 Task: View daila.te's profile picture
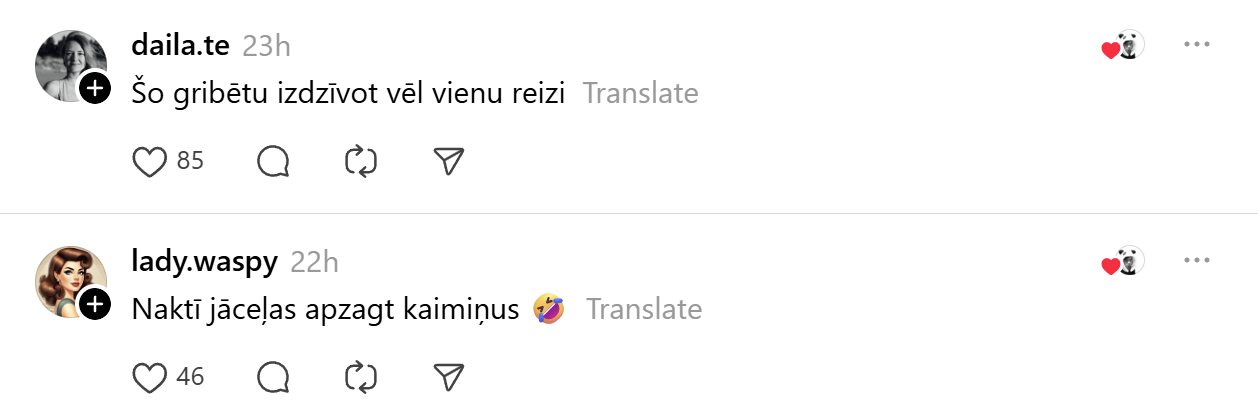point(68,64)
